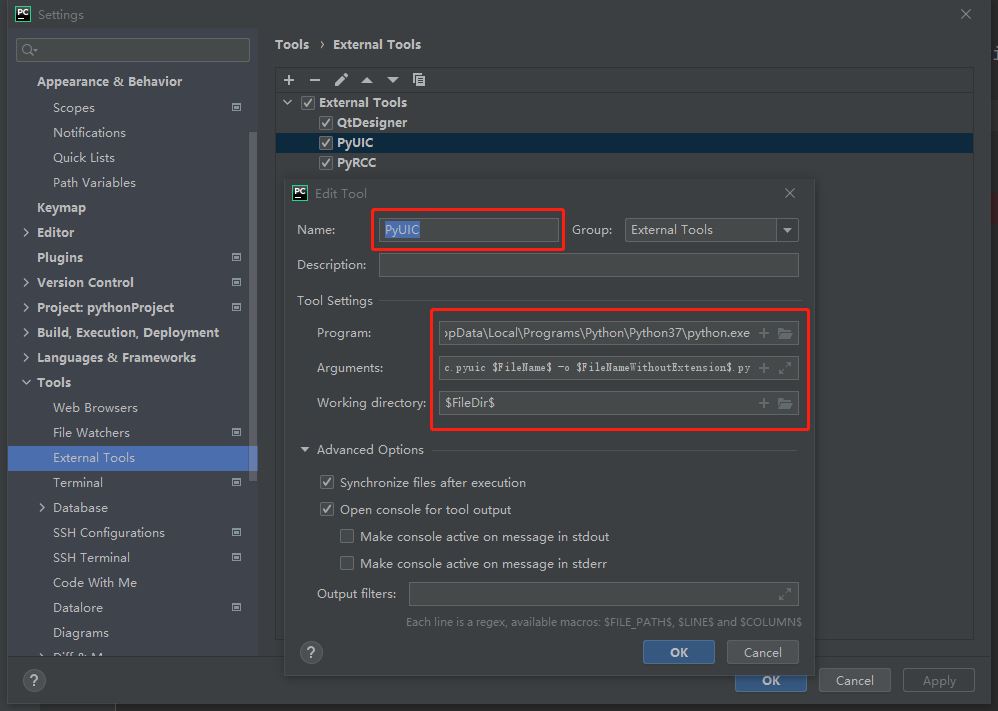Open help for the Settings window
This screenshot has height=711, width=998.
(x=34, y=680)
